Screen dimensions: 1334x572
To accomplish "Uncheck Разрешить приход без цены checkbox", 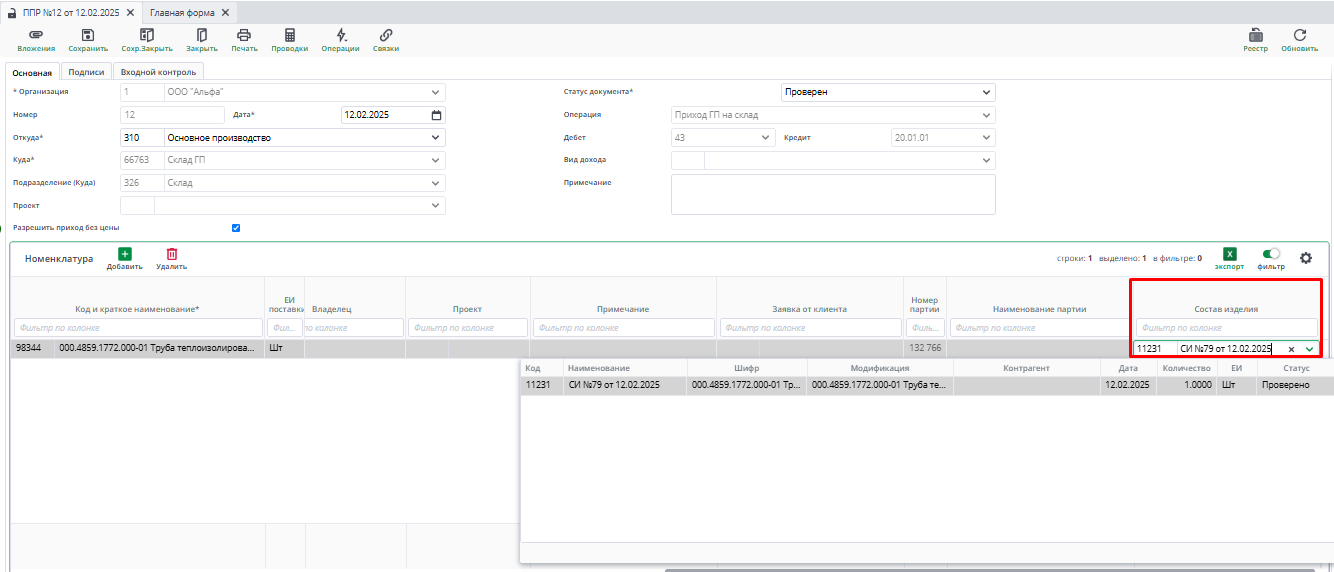I will (x=236, y=228).
